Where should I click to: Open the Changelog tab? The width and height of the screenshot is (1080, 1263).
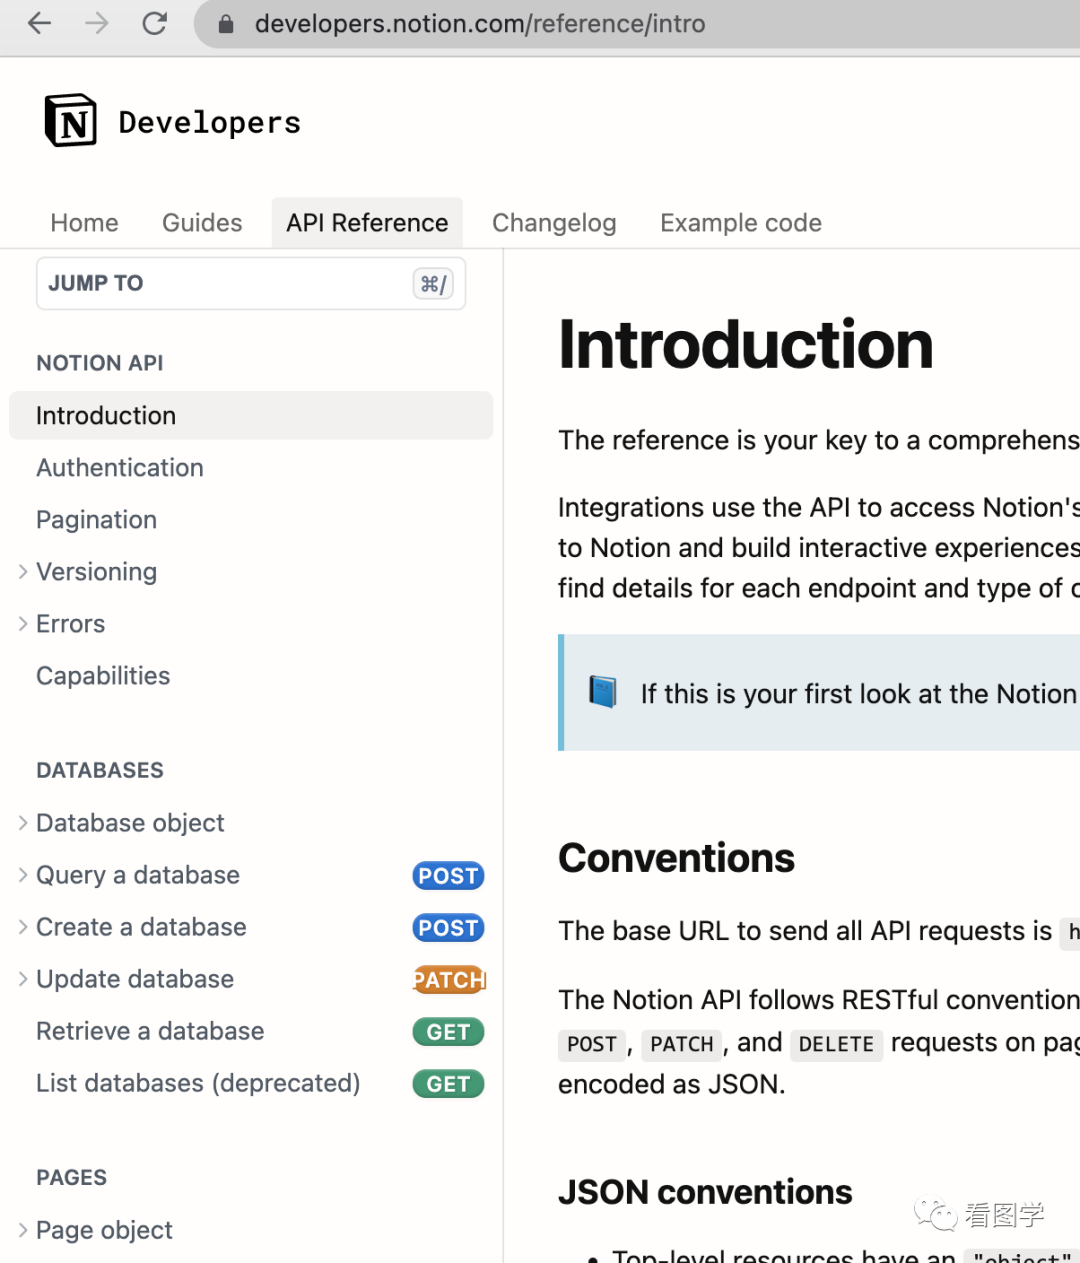tap(554, 223)
